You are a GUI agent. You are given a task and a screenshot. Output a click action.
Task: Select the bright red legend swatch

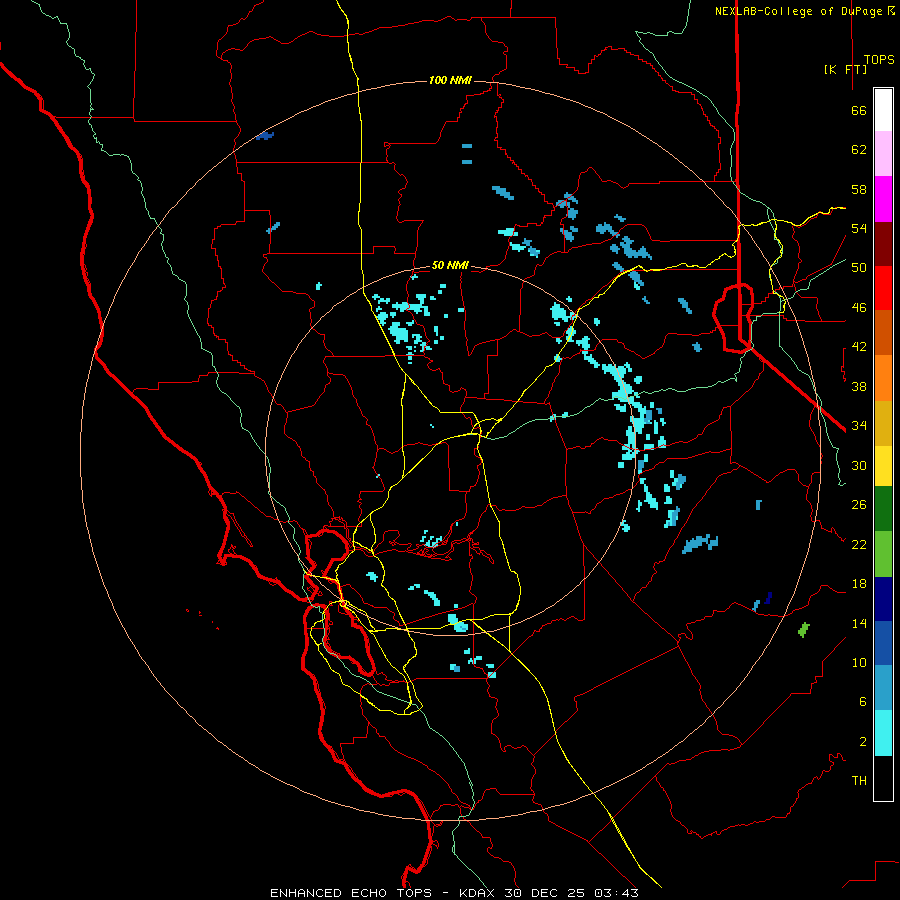[x=883, y=288]
